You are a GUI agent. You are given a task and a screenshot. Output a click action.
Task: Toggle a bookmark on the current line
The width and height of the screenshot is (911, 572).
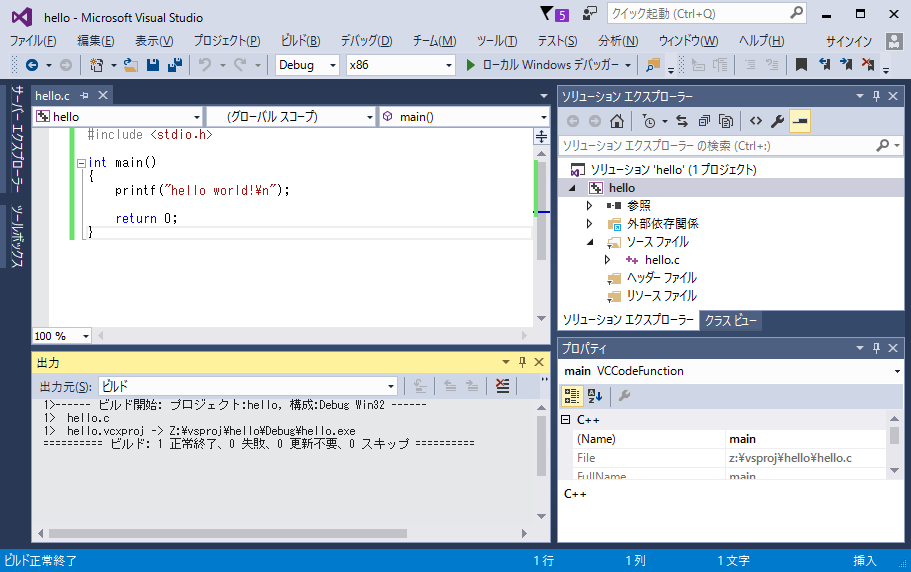801,64
